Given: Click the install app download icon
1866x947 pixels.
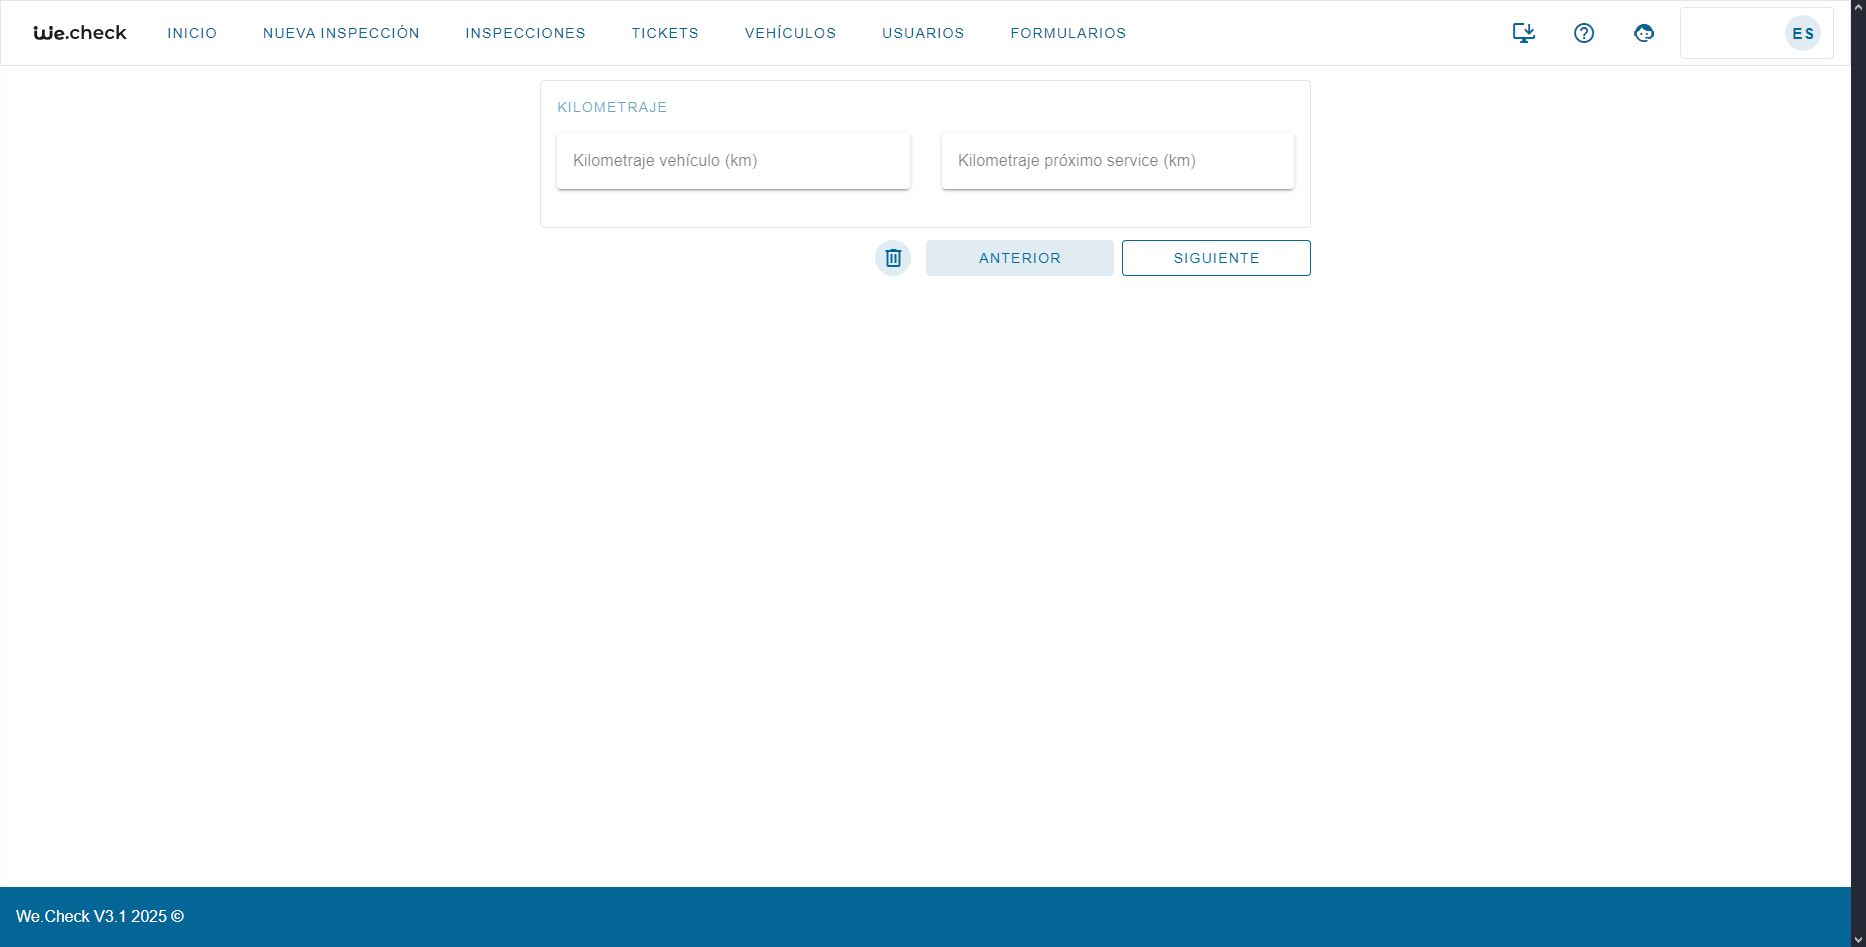Looking at the screenshot, I should (x=1523, y=33).
